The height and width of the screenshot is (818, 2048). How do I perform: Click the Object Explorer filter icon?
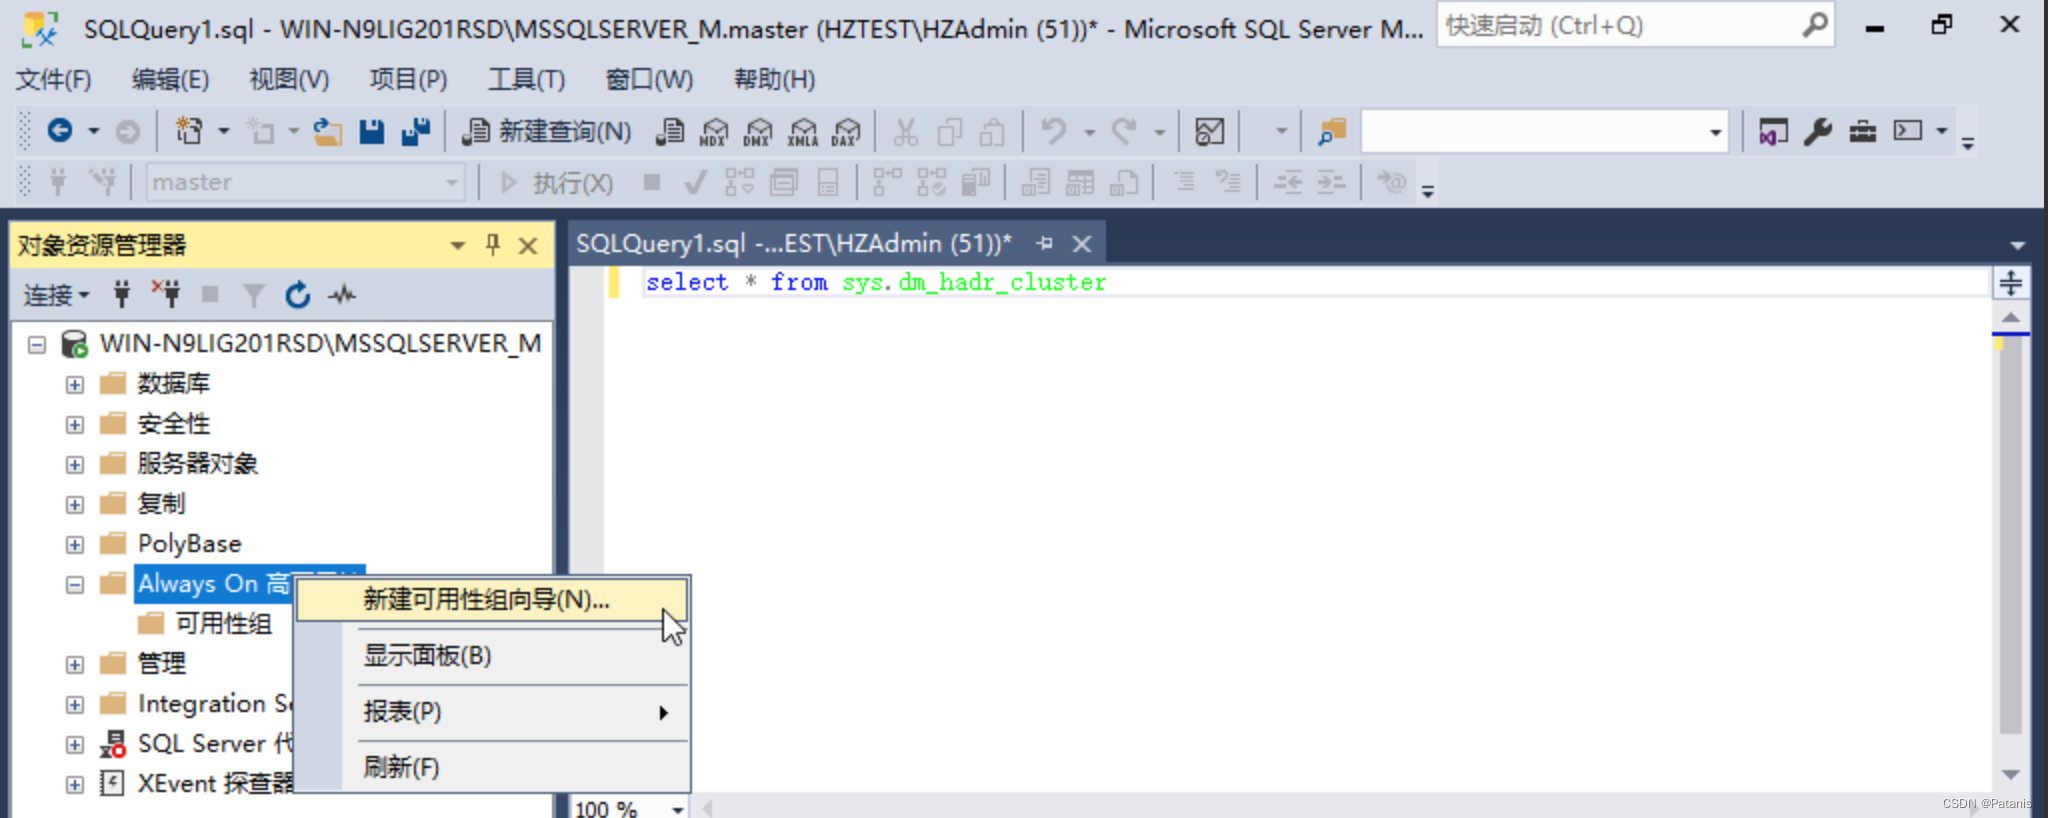click(254, 295)
